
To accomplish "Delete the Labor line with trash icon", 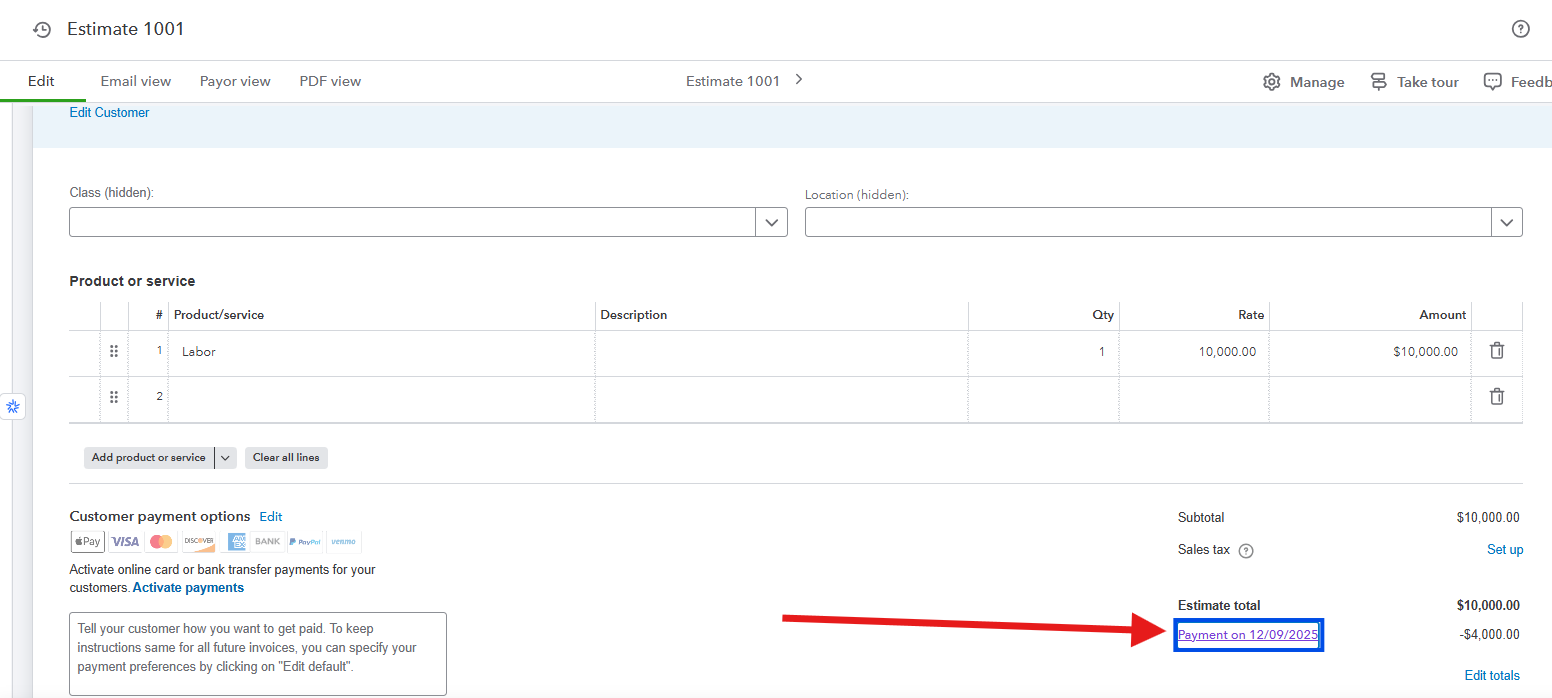I will (1496, 351).
